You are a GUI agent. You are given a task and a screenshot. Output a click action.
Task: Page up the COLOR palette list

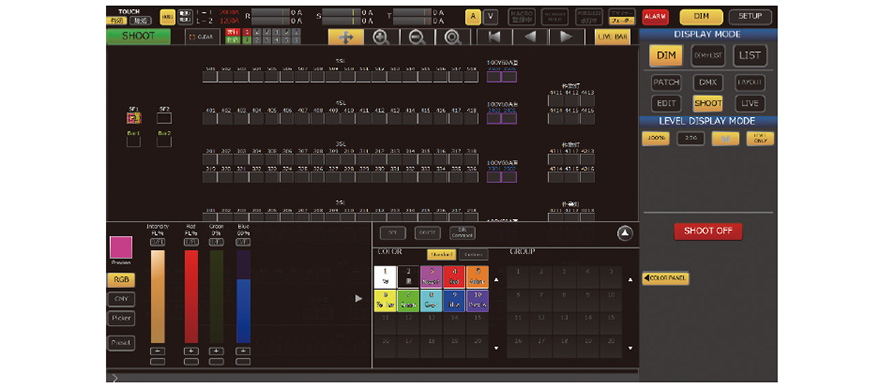(x=495, y=280)
